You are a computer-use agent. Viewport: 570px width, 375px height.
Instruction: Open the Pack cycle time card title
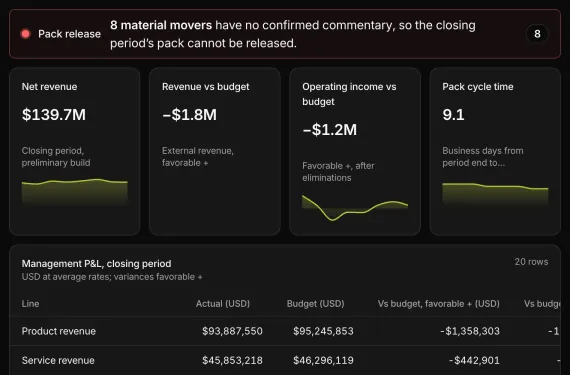[x=478, y=86]
